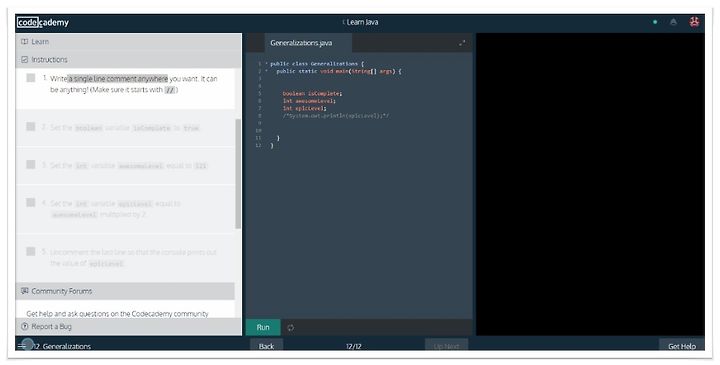
Task: Fold the class declaration on line 1
Action: [266, 64]
